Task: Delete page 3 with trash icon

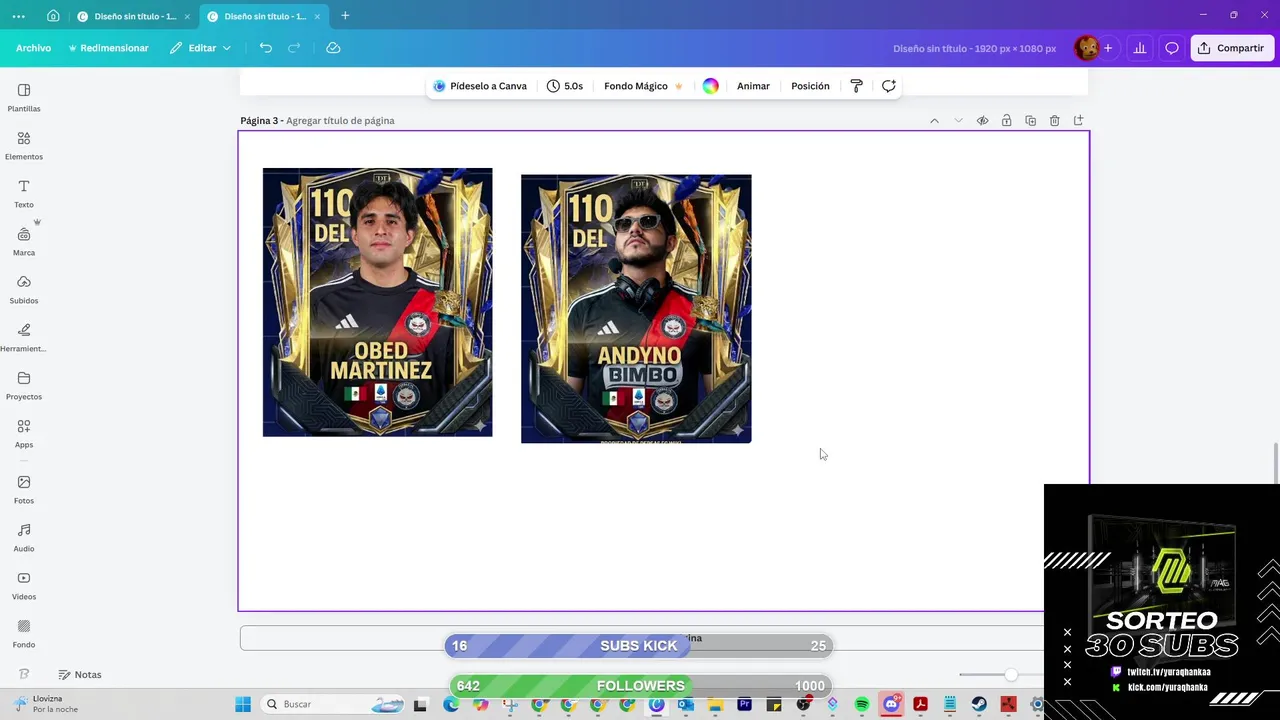Action: [1054, 121]
